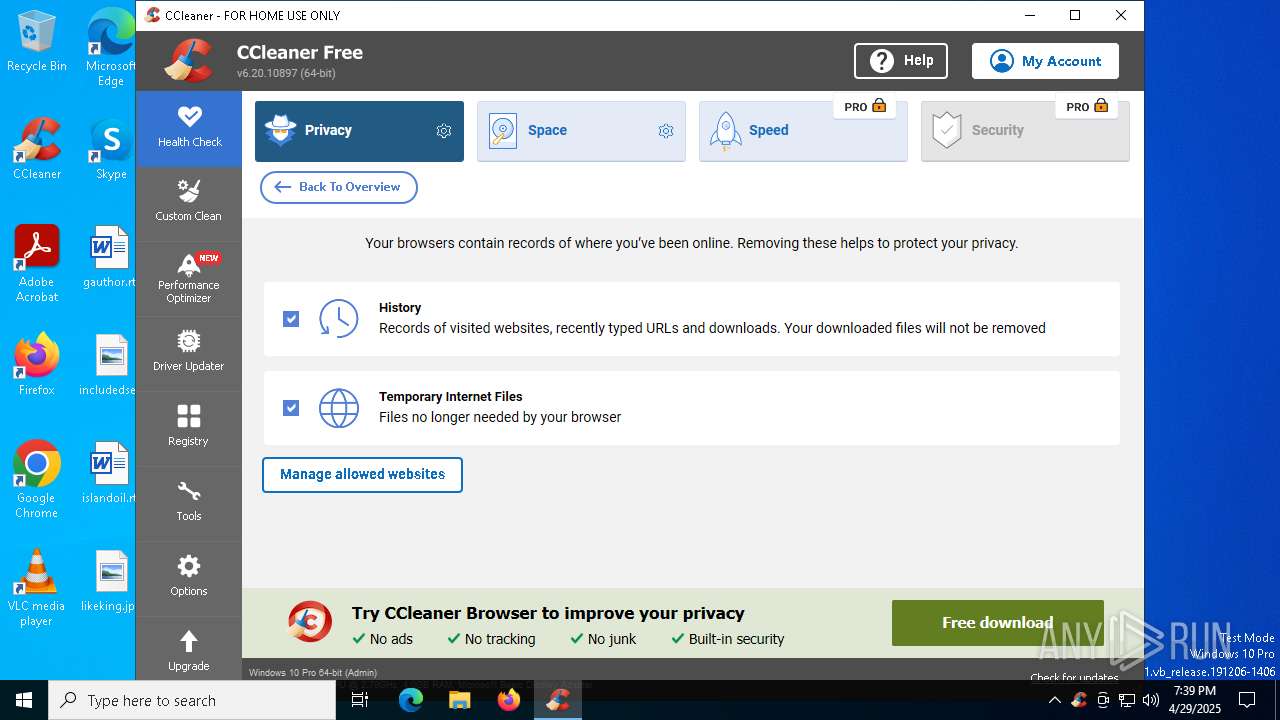Open VLC media player desktop shortcut
This screenshot has width=1280, height=720.
coord(37,588)
